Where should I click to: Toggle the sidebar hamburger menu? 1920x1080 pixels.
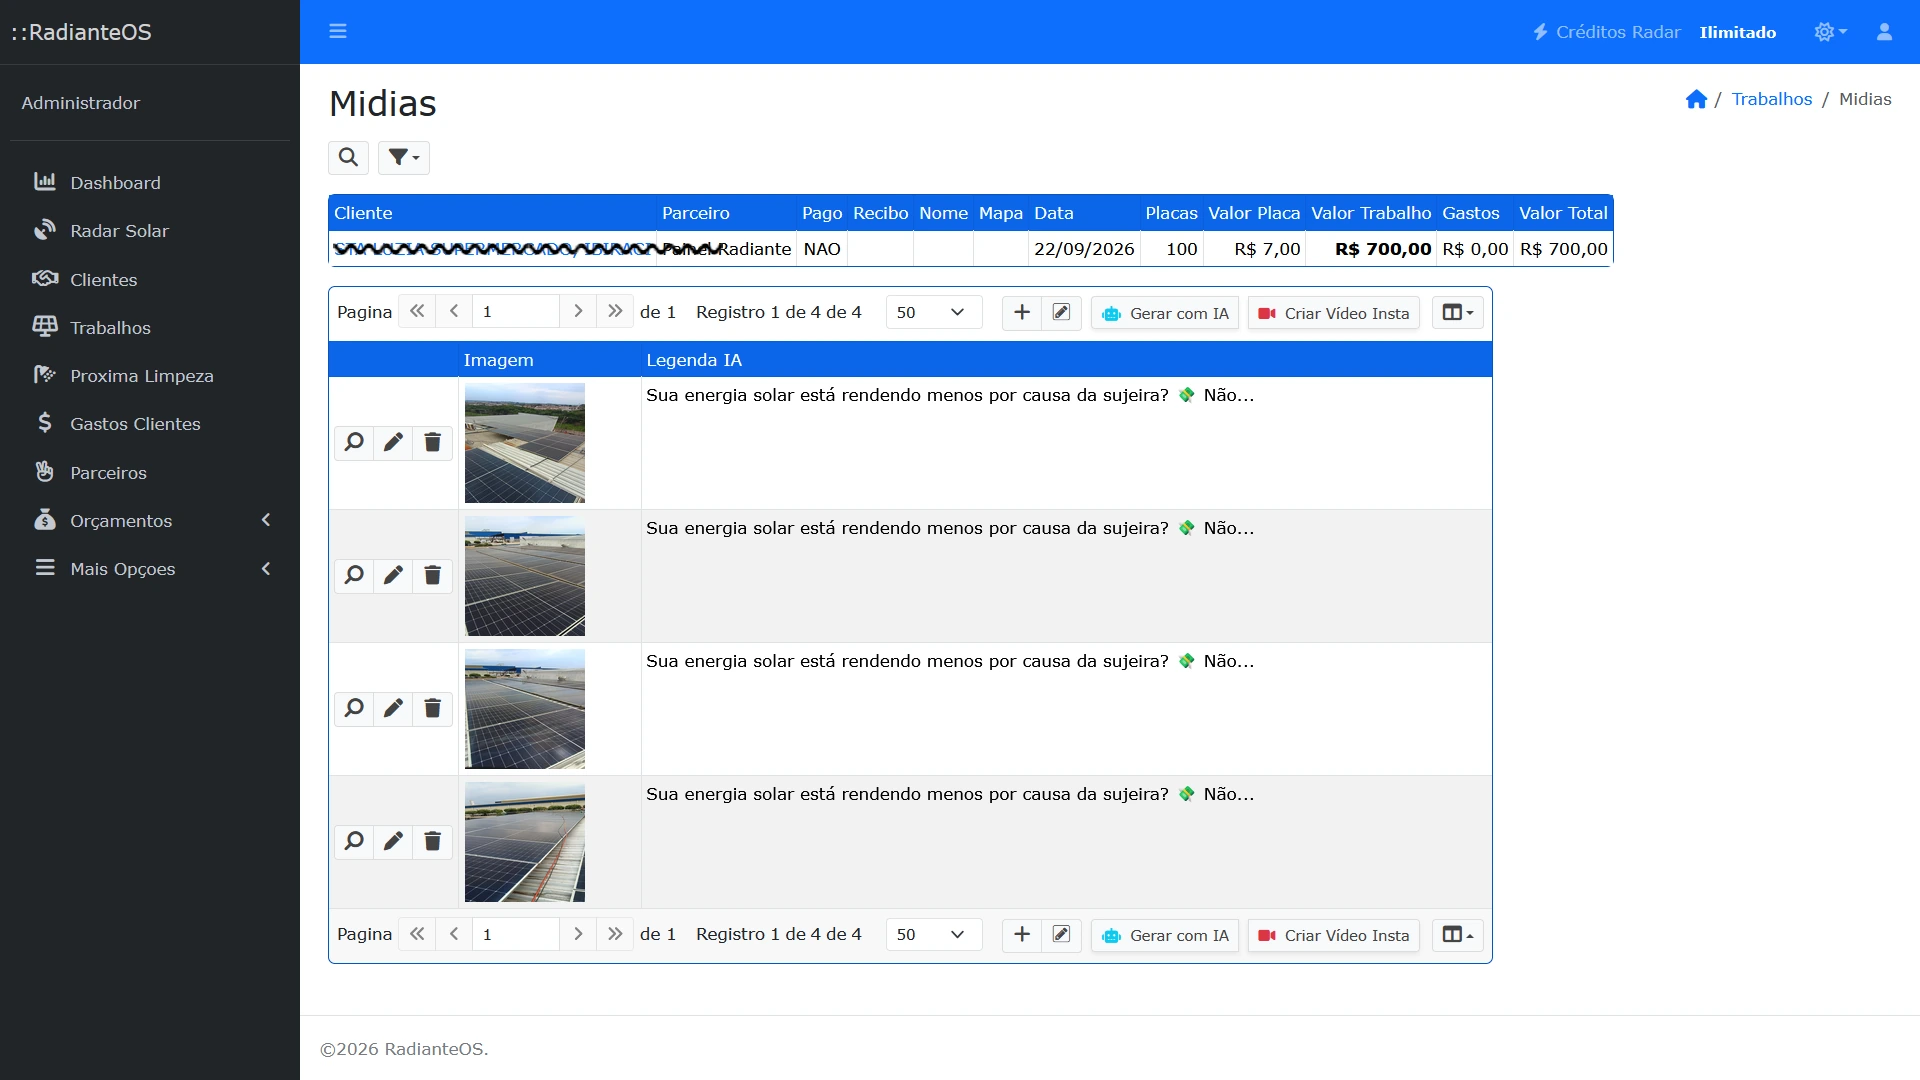338,31
